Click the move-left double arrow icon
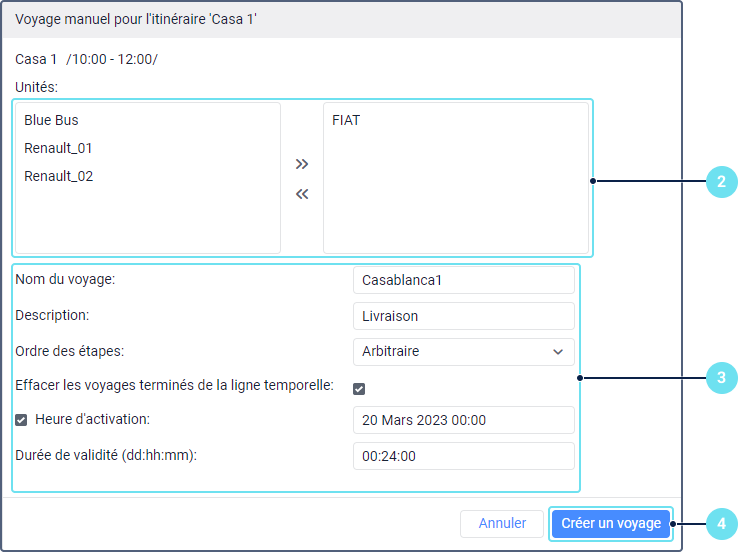This screenshot has height=552, width=738. pyautogui.click(x=302, y=194)
